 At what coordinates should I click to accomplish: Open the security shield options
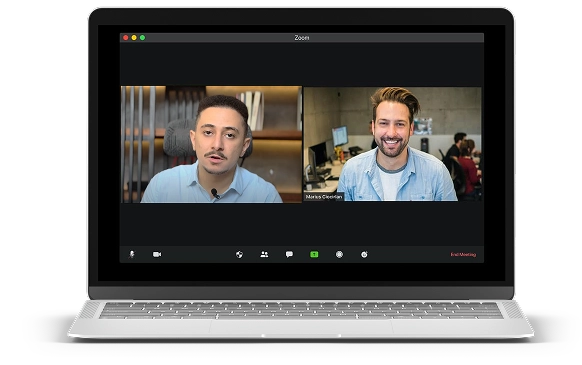[239, 254]
